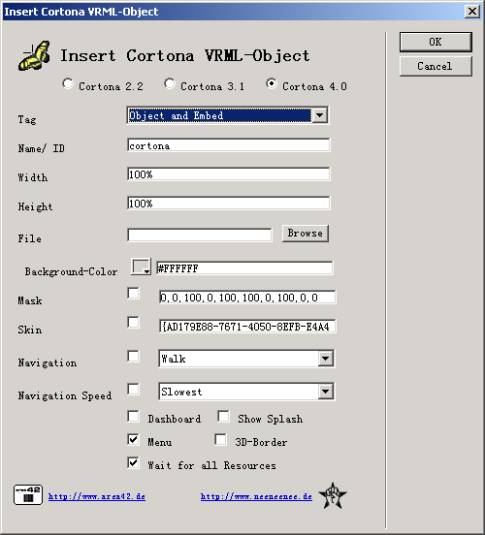The image size is (485, 535).
Task: Open the http://www.neeneenee.de link
Action: (256, 496)
